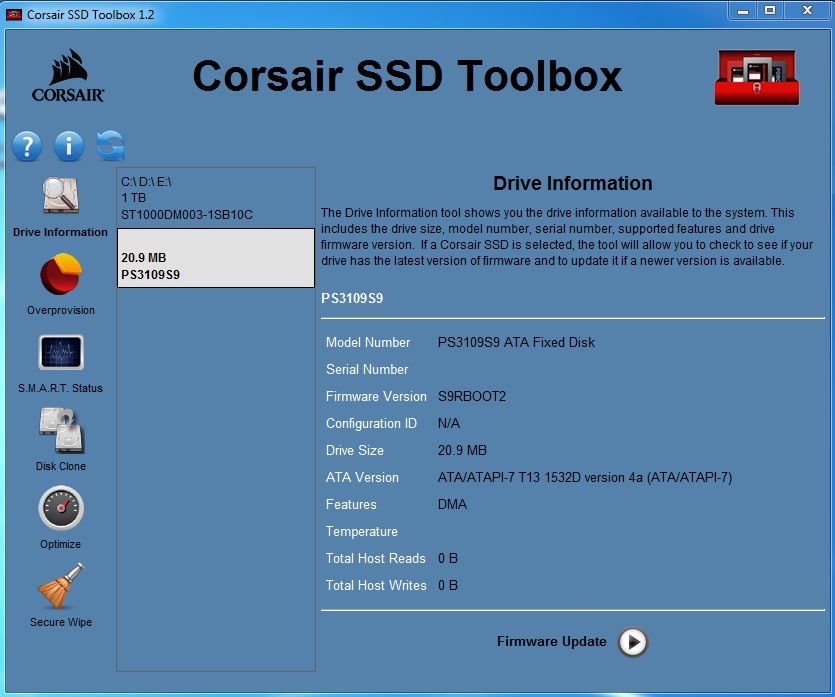Open the Secure Wipe broom icon

click(61, 586)
